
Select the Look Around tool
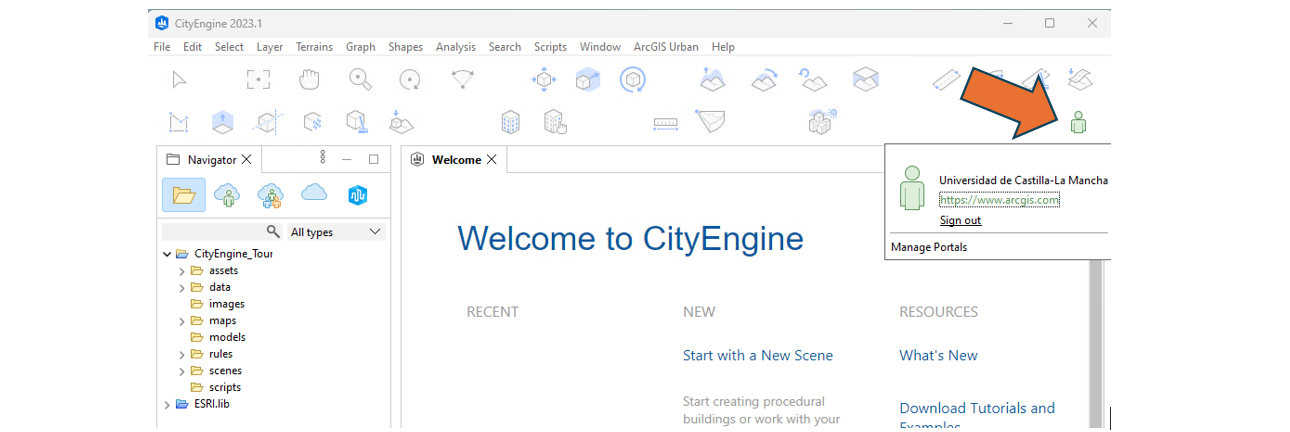[462, 79]
